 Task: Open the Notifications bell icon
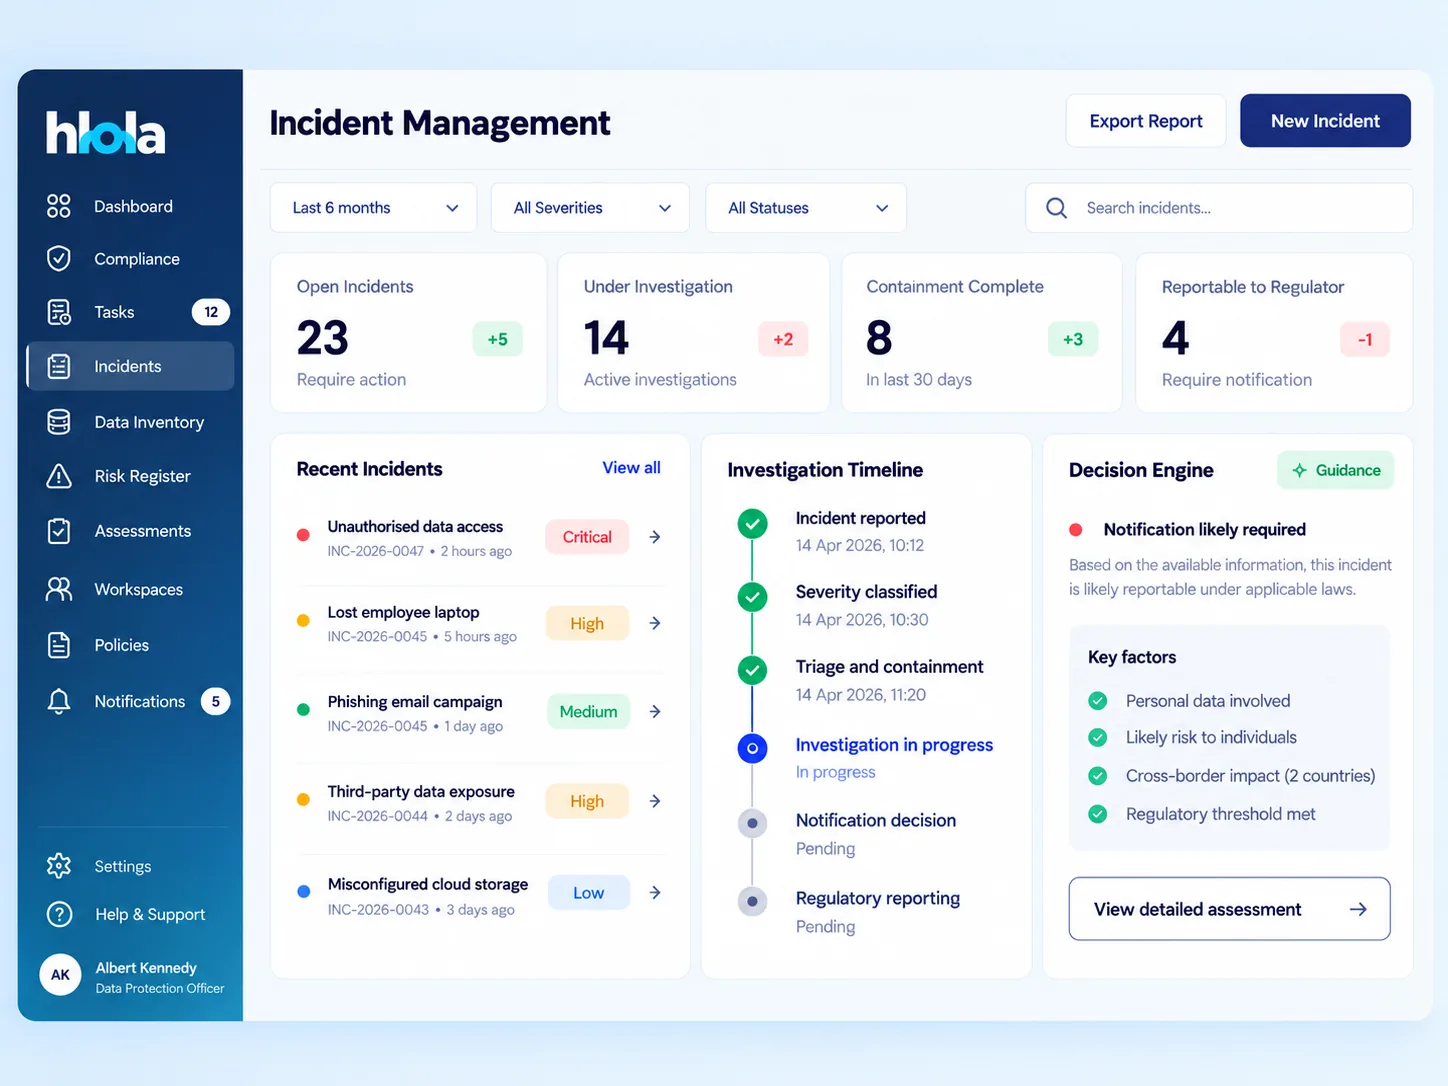coord(59,701)
